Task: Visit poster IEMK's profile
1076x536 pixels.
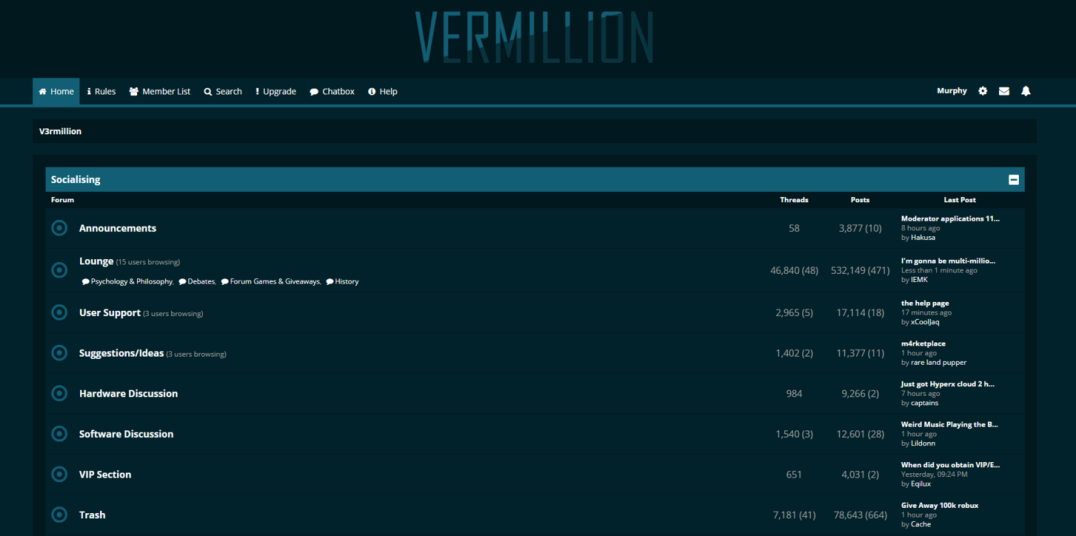Action: click(919, 280)
